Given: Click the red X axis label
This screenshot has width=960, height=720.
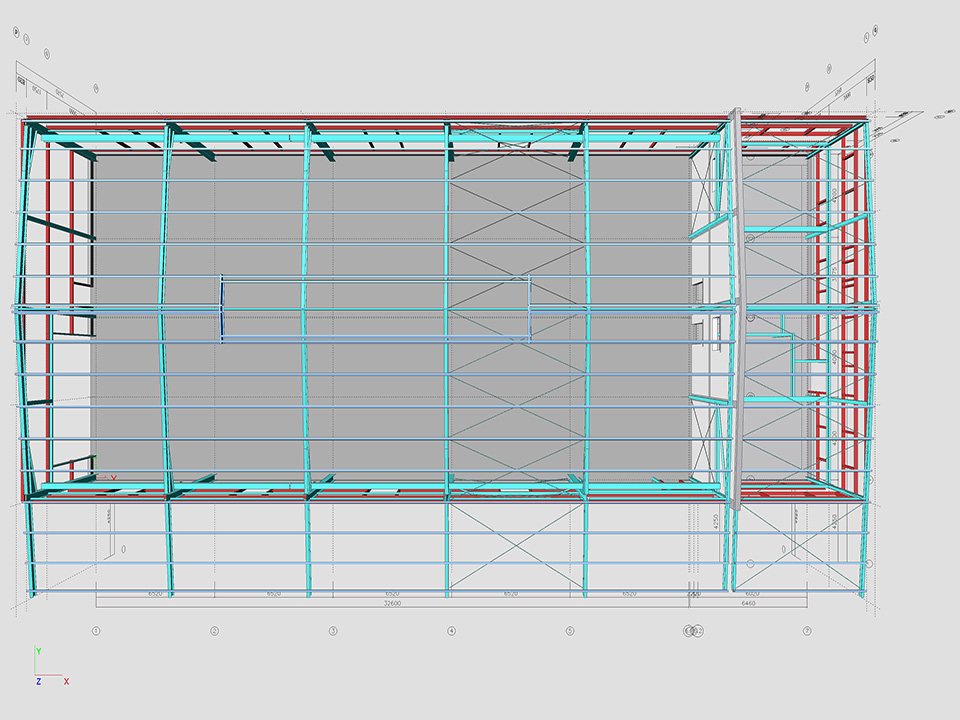Looking at the screenshot, I should (66, 681).
